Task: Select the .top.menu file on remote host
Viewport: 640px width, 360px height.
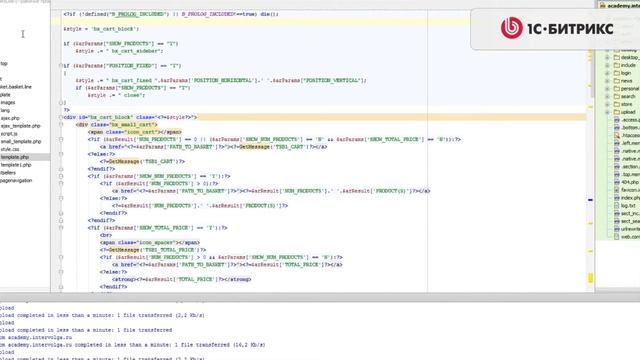Action: coord(631,174)
